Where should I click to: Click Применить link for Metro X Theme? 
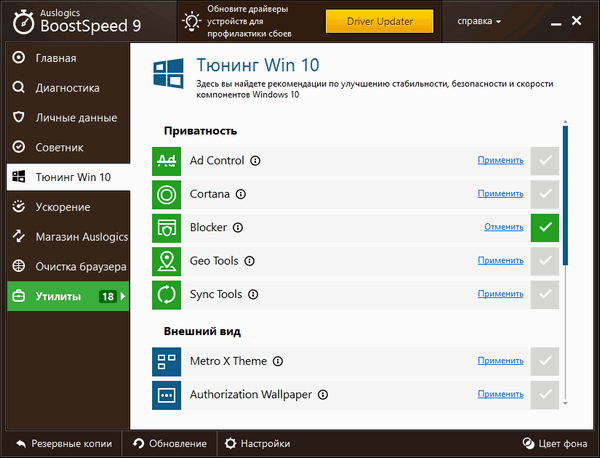click(x=501, y=360)
